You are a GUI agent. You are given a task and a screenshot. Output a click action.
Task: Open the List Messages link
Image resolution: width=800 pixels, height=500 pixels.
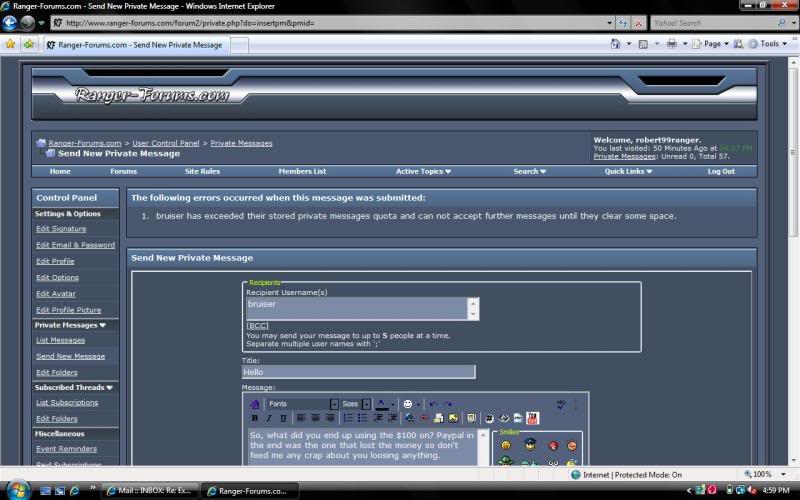click(61, 340)
